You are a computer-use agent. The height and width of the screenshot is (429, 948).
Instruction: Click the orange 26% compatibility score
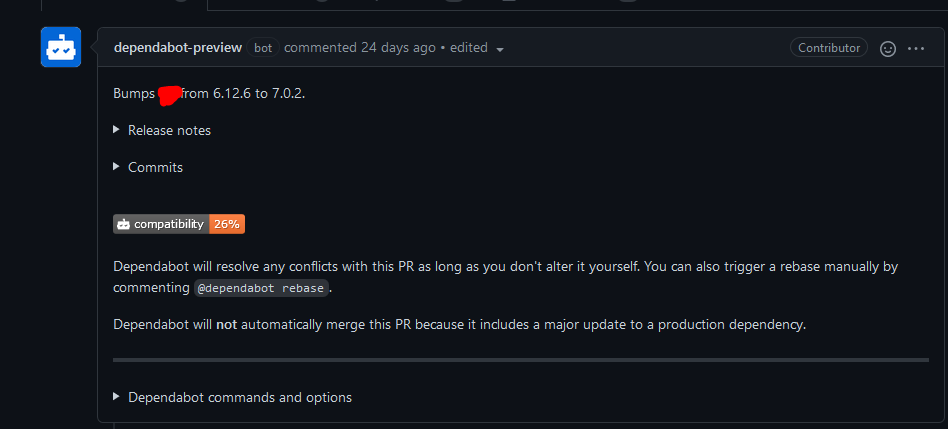[227, 224]
